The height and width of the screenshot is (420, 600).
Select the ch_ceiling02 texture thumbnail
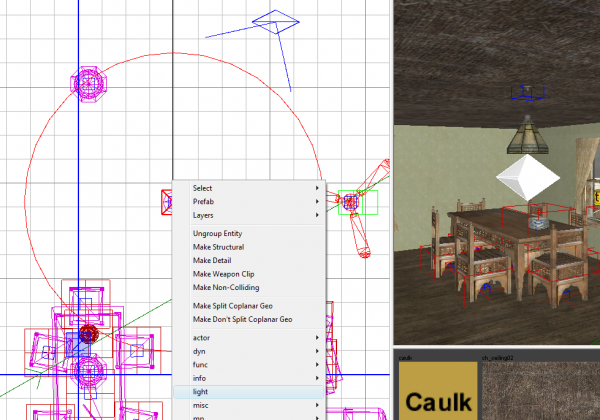point(541,391)
